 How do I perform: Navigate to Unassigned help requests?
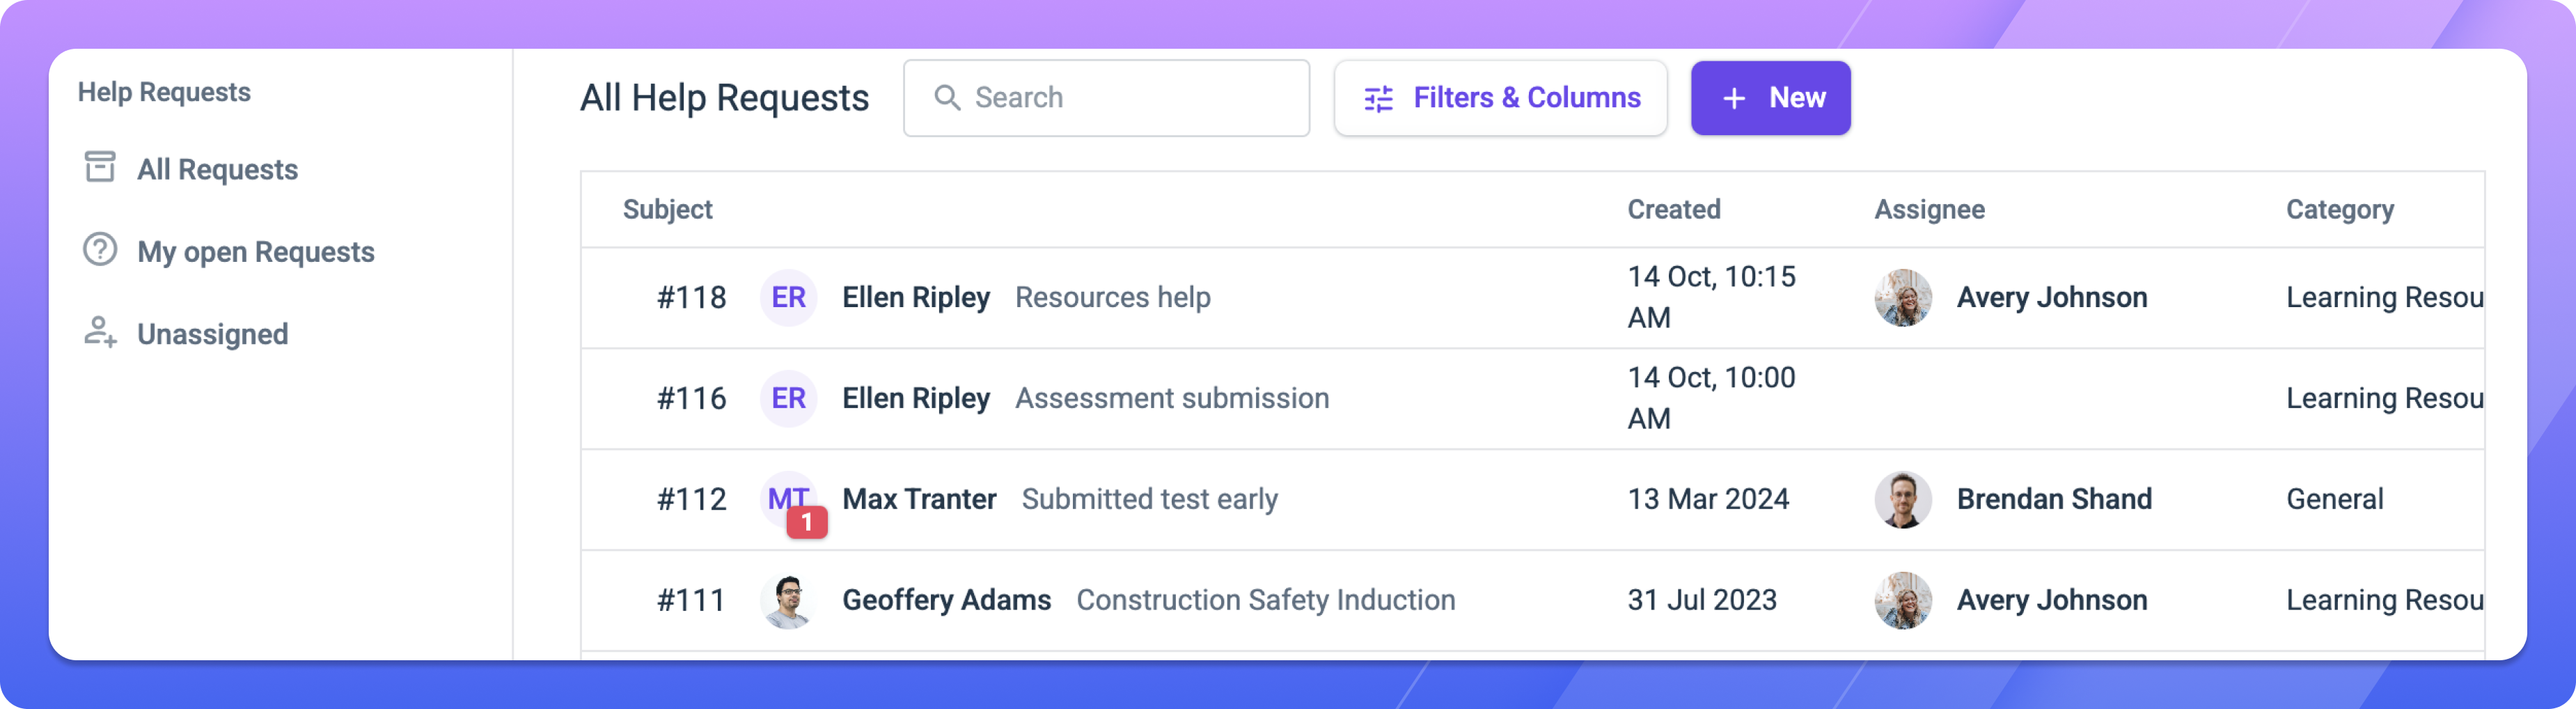coord(212,334)
